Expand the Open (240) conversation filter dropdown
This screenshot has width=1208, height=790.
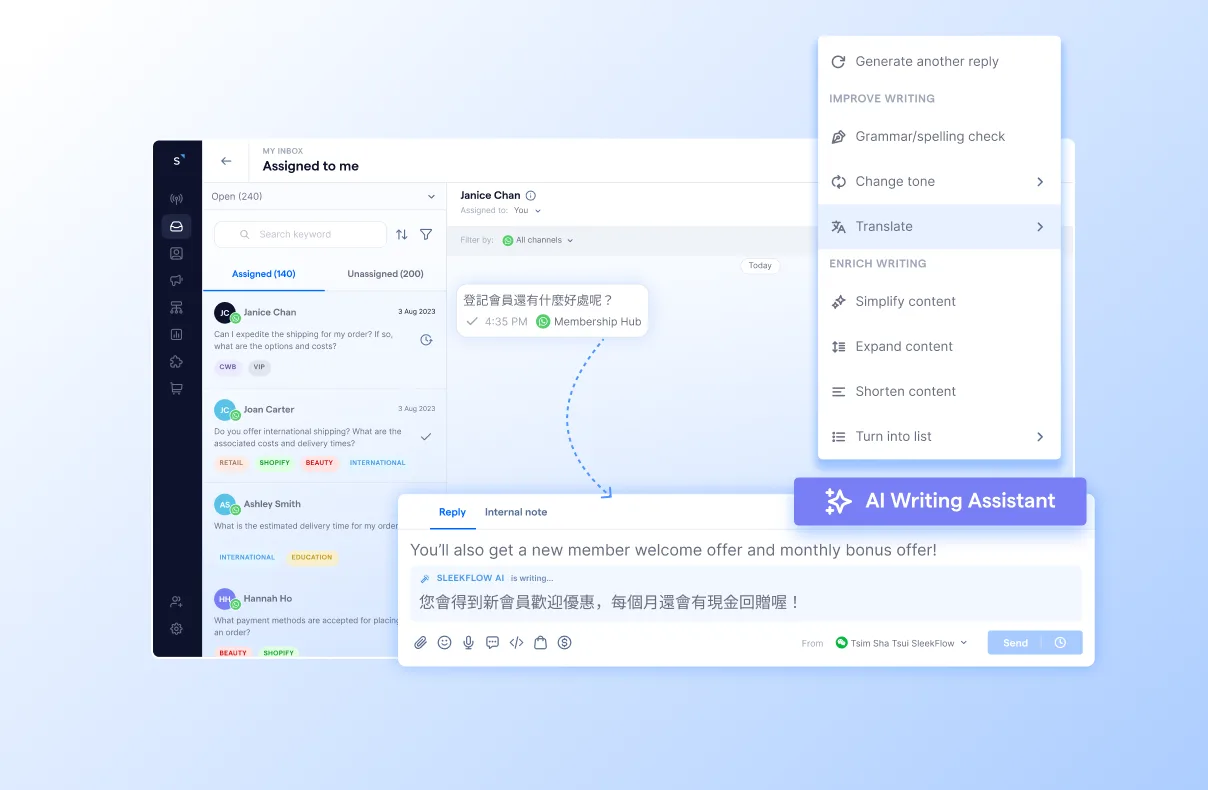[x=323, y=196]
